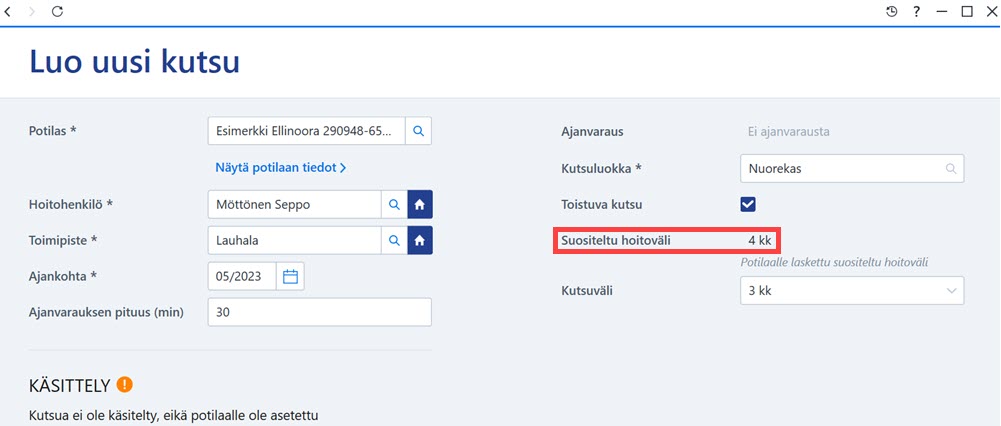
Task: Click the Toimipiste field showing Lauhala
Action: [x=295, y=240]
